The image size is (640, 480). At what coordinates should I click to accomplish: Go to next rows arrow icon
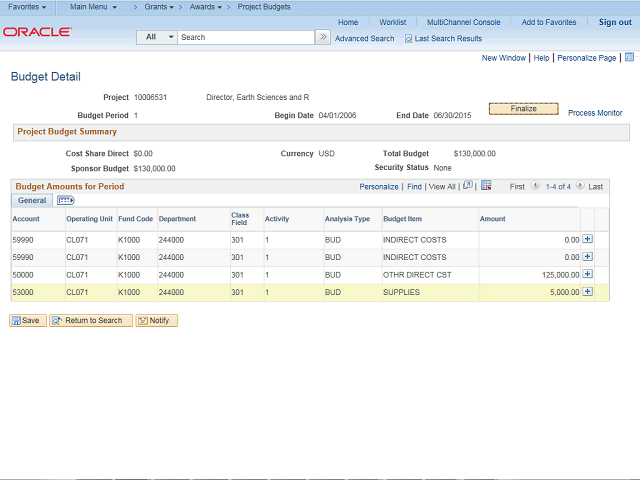(578, 186)
